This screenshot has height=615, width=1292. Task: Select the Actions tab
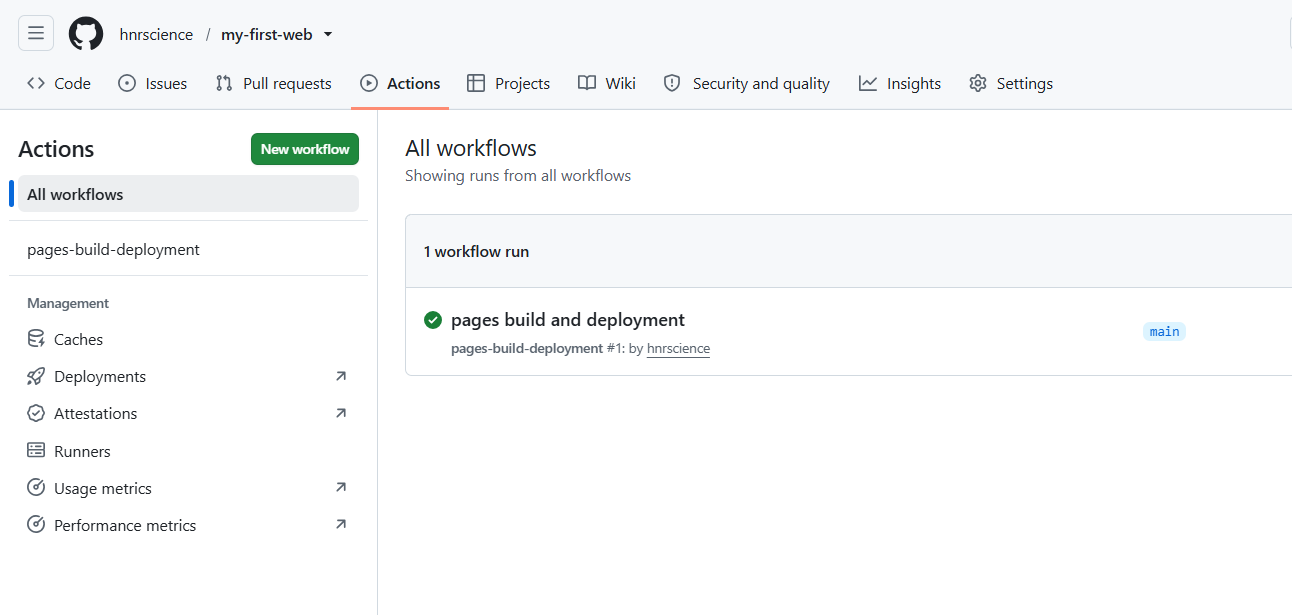pyautogui.click(x=400, y=83)
